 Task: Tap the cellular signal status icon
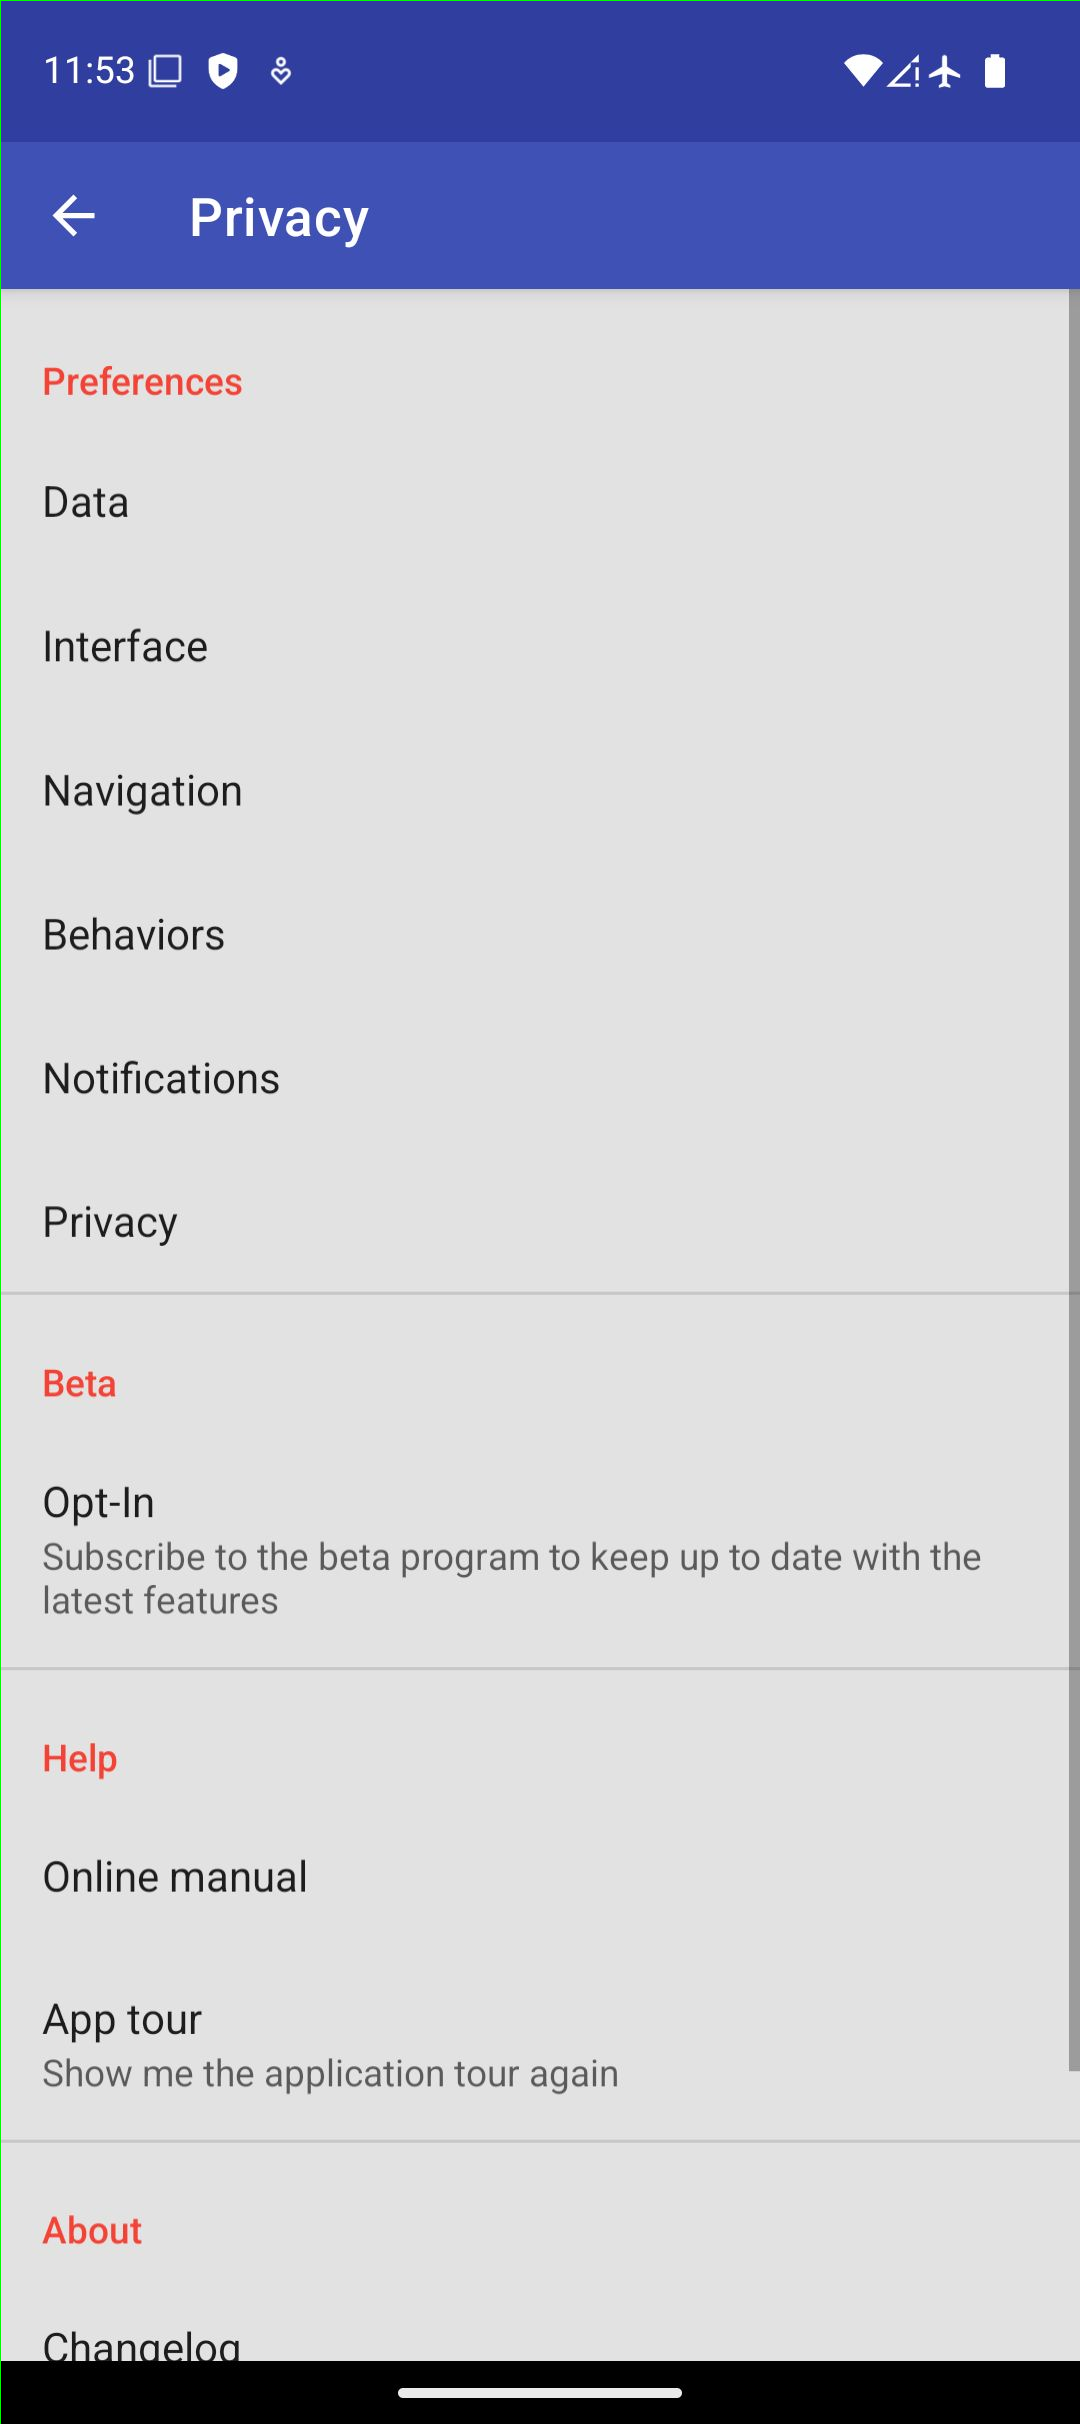(902, 71)
